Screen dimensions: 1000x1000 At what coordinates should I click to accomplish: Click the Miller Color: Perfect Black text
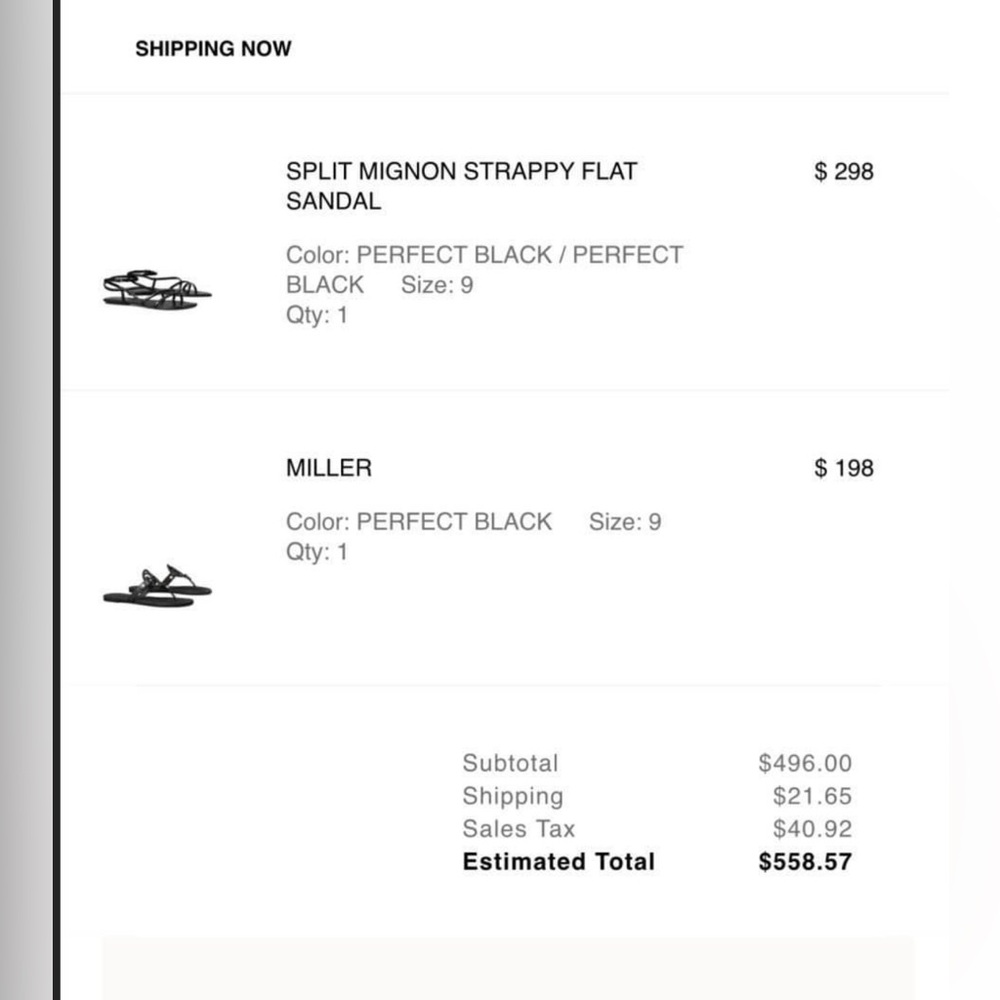[x=419, y=522]
